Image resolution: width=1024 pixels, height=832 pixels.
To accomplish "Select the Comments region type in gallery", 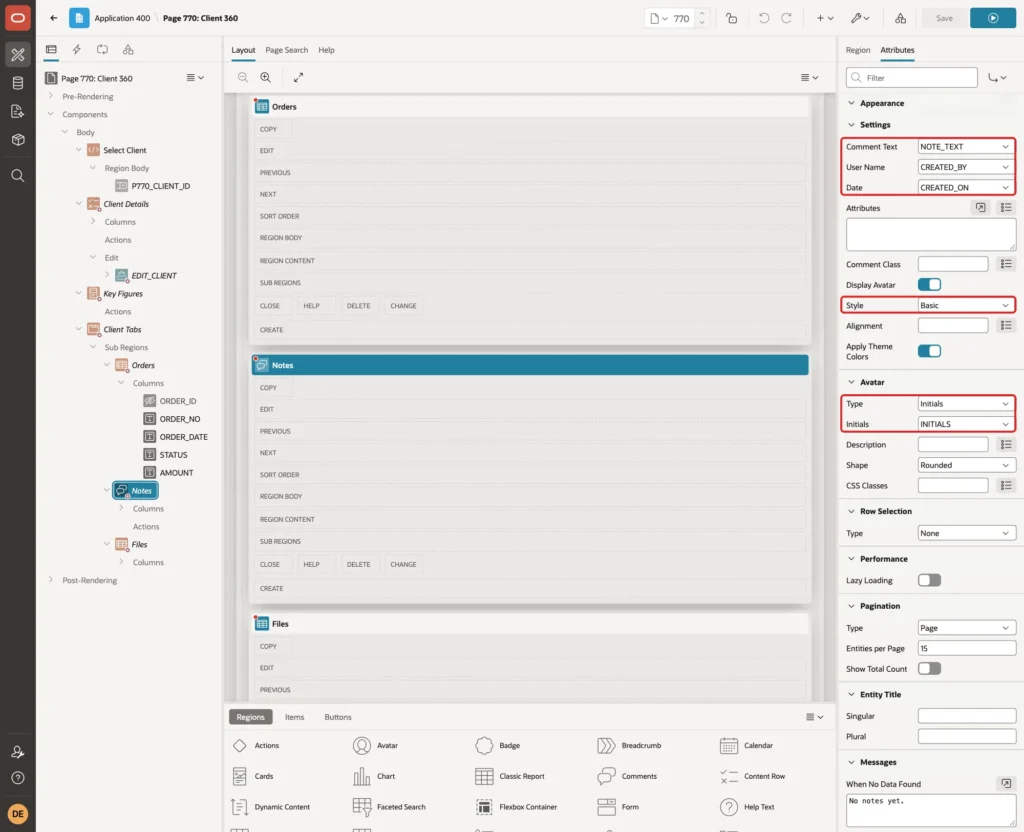I will point(628,776).
